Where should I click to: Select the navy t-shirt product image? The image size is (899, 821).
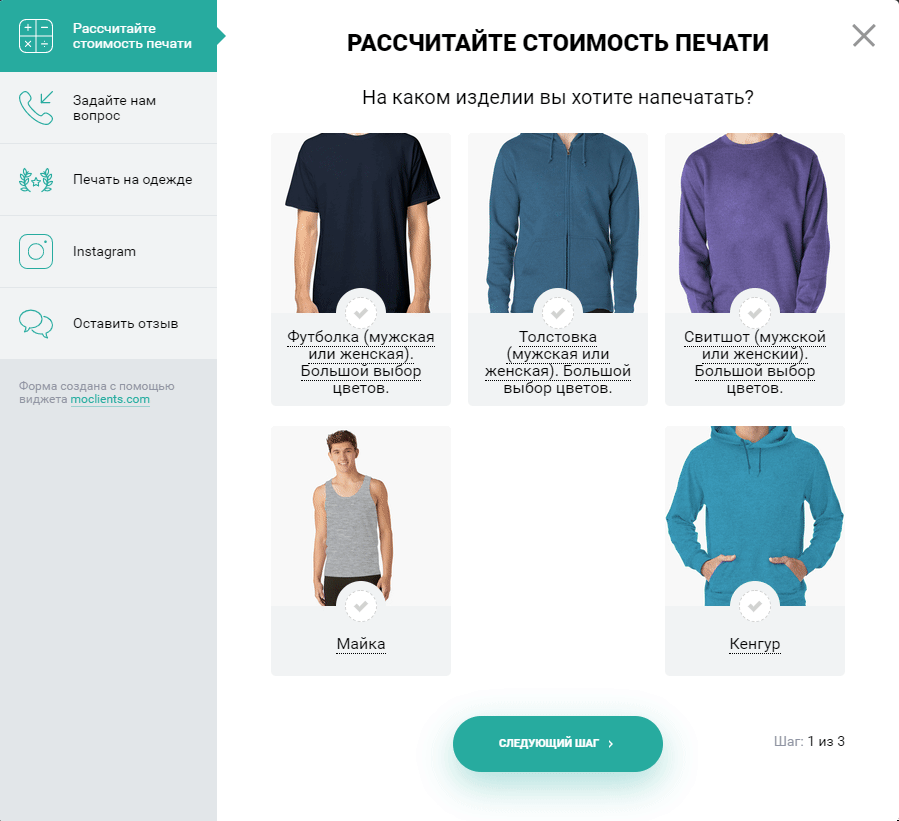[x=361, y=223]
